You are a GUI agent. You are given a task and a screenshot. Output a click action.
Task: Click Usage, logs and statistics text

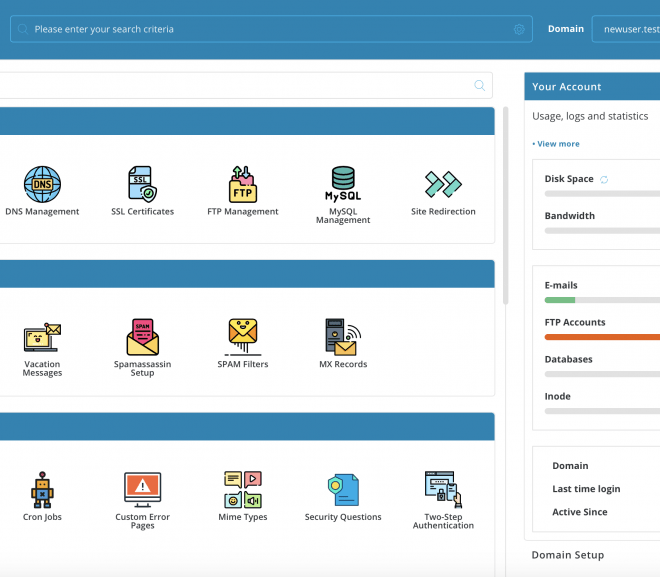click(590, 116)
